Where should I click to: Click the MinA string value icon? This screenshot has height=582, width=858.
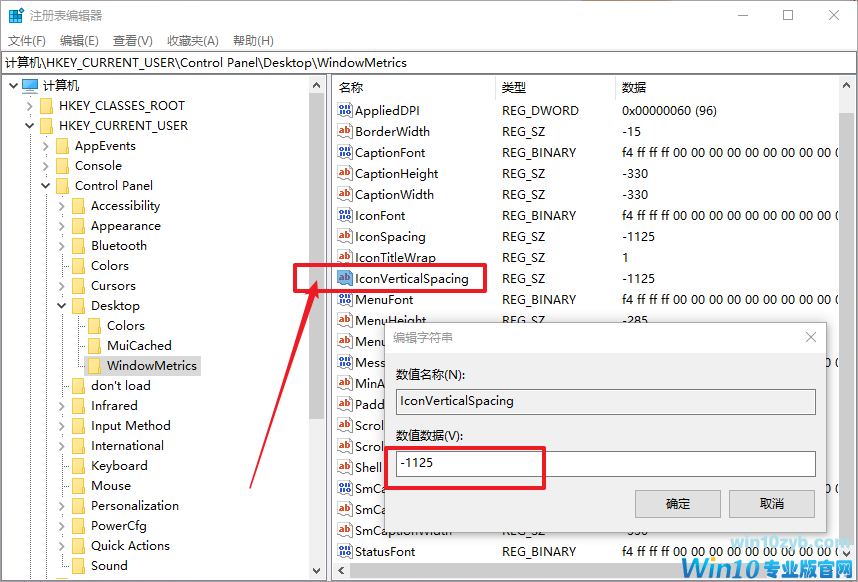[344, 383]
